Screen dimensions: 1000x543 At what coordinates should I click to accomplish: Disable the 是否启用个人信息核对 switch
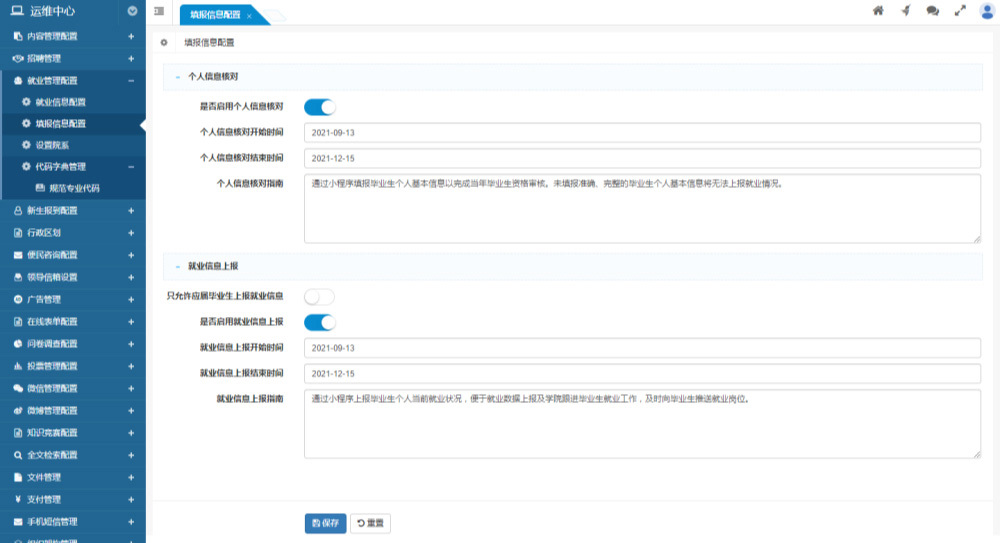tap(319, 107)
